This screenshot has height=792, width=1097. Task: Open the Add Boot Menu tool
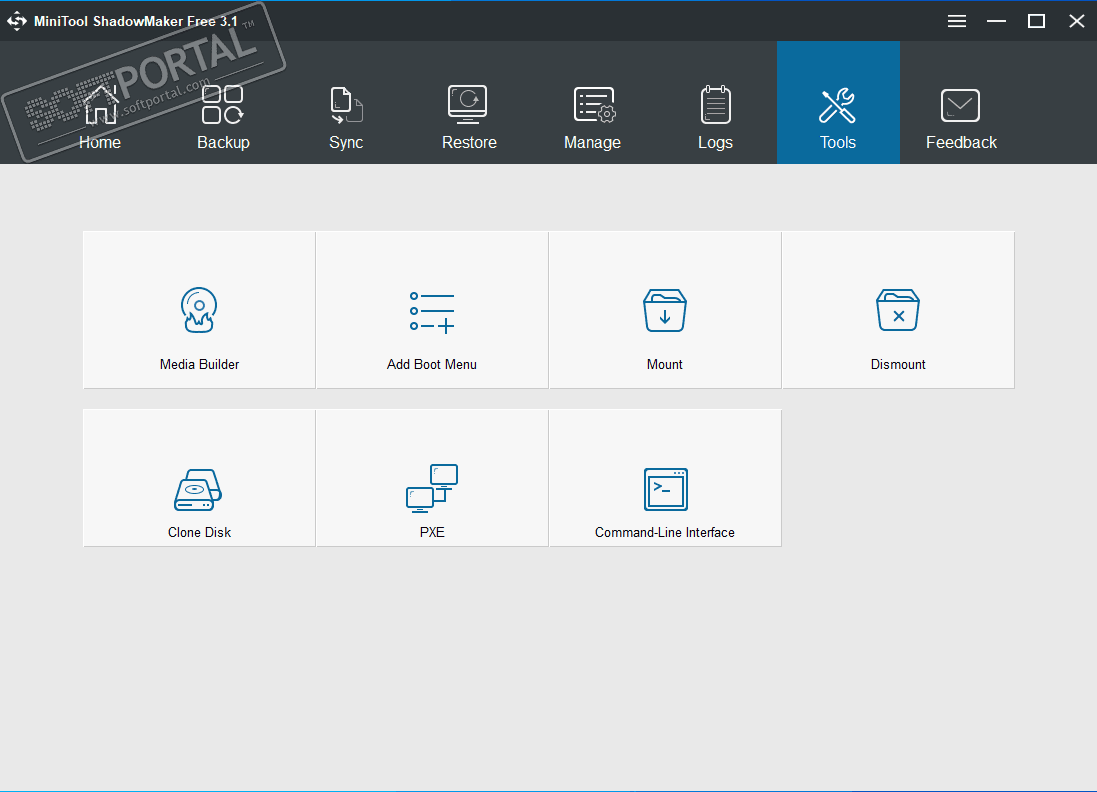[x=432, y=310]
